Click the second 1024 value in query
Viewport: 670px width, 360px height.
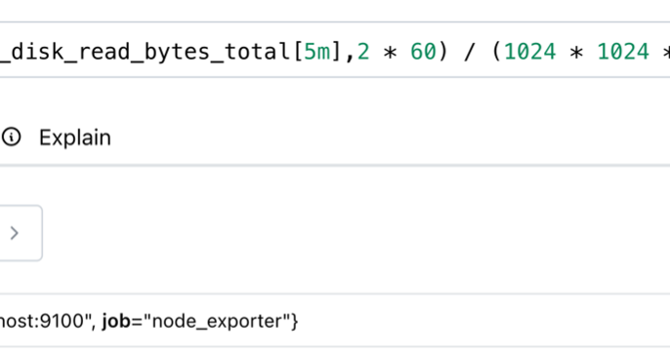point(623,52)
